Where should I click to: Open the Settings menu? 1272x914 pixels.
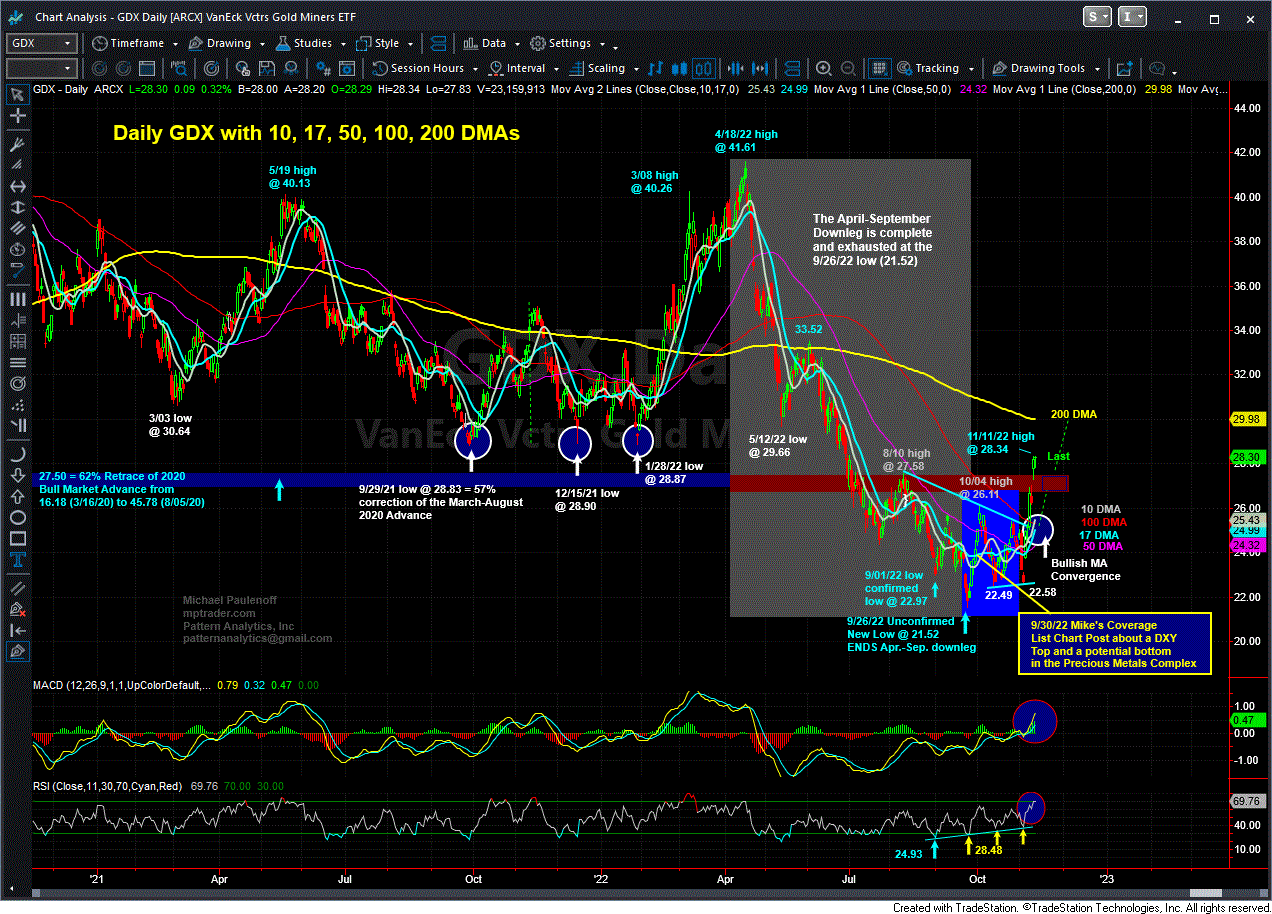tap(568, 44)
